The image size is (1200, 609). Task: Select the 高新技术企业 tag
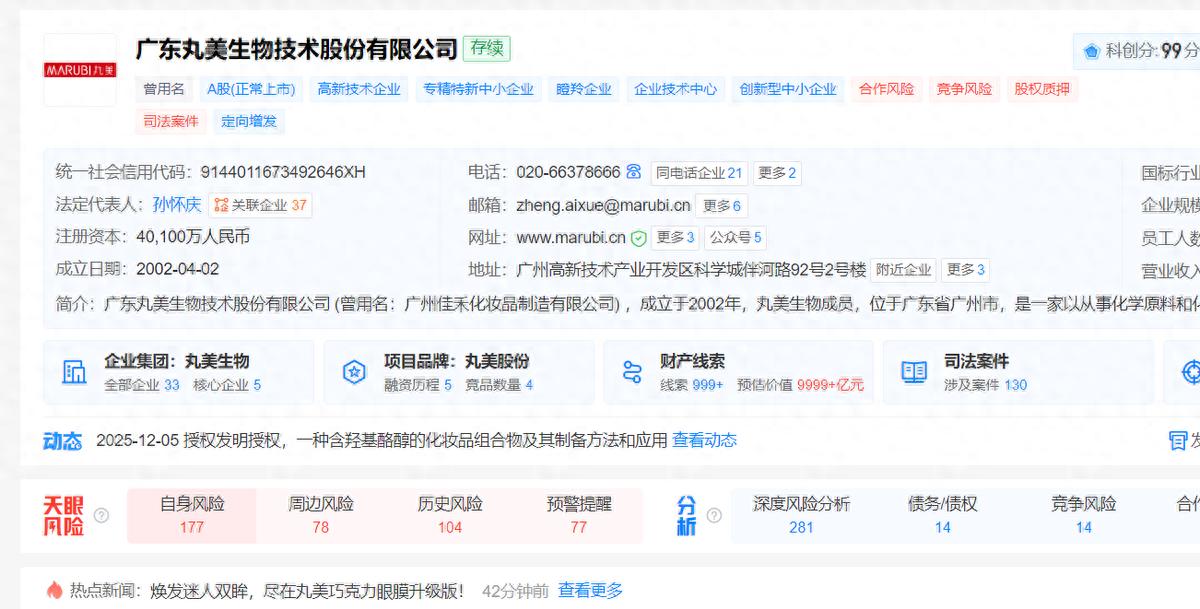click(359, 89)
